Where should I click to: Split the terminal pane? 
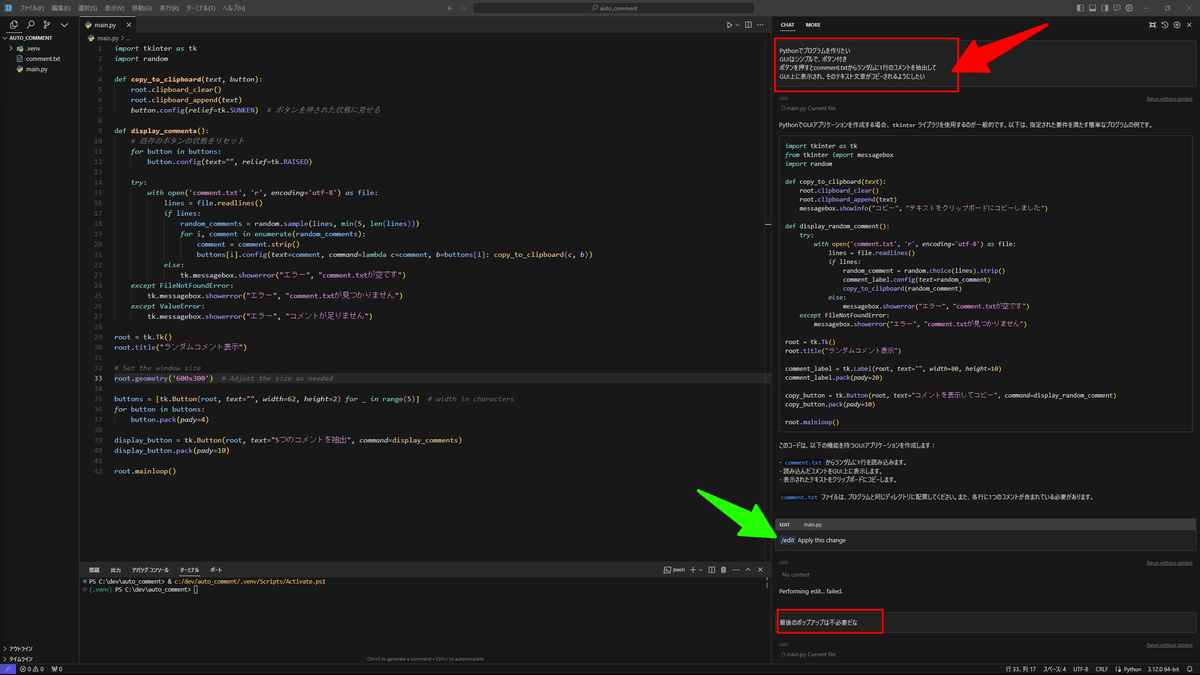pos(712,570)
